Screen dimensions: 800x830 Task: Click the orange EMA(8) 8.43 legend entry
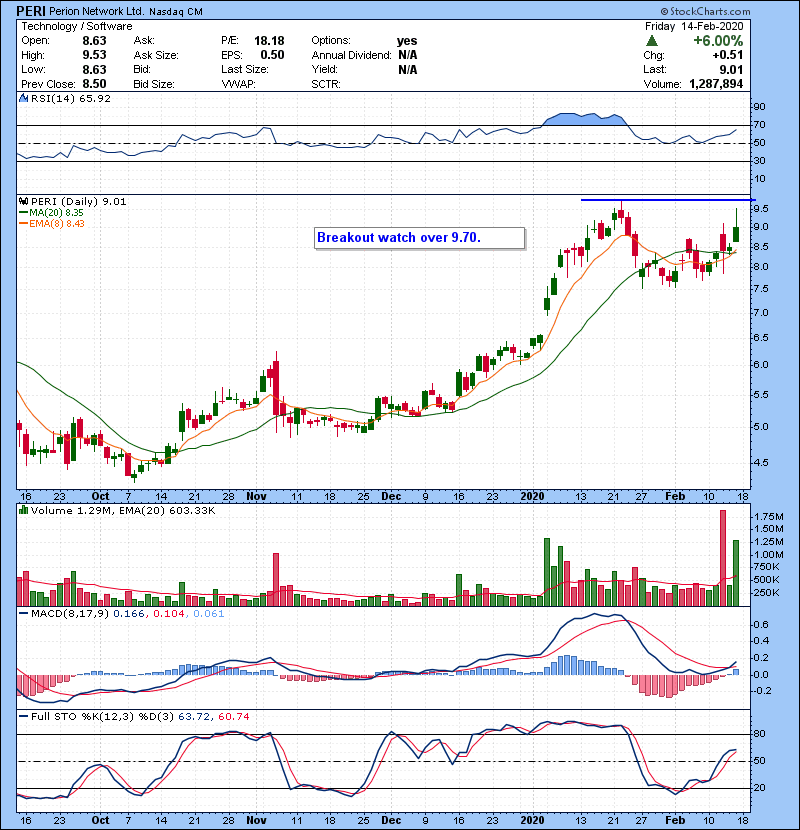[x=51, y=223]
